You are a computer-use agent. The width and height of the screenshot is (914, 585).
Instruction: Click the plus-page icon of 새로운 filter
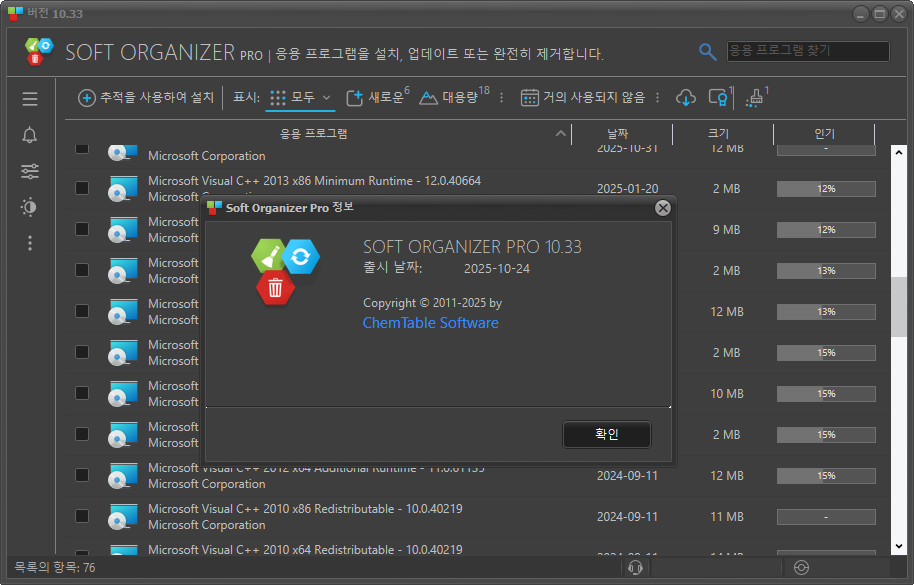click(354, 98)
